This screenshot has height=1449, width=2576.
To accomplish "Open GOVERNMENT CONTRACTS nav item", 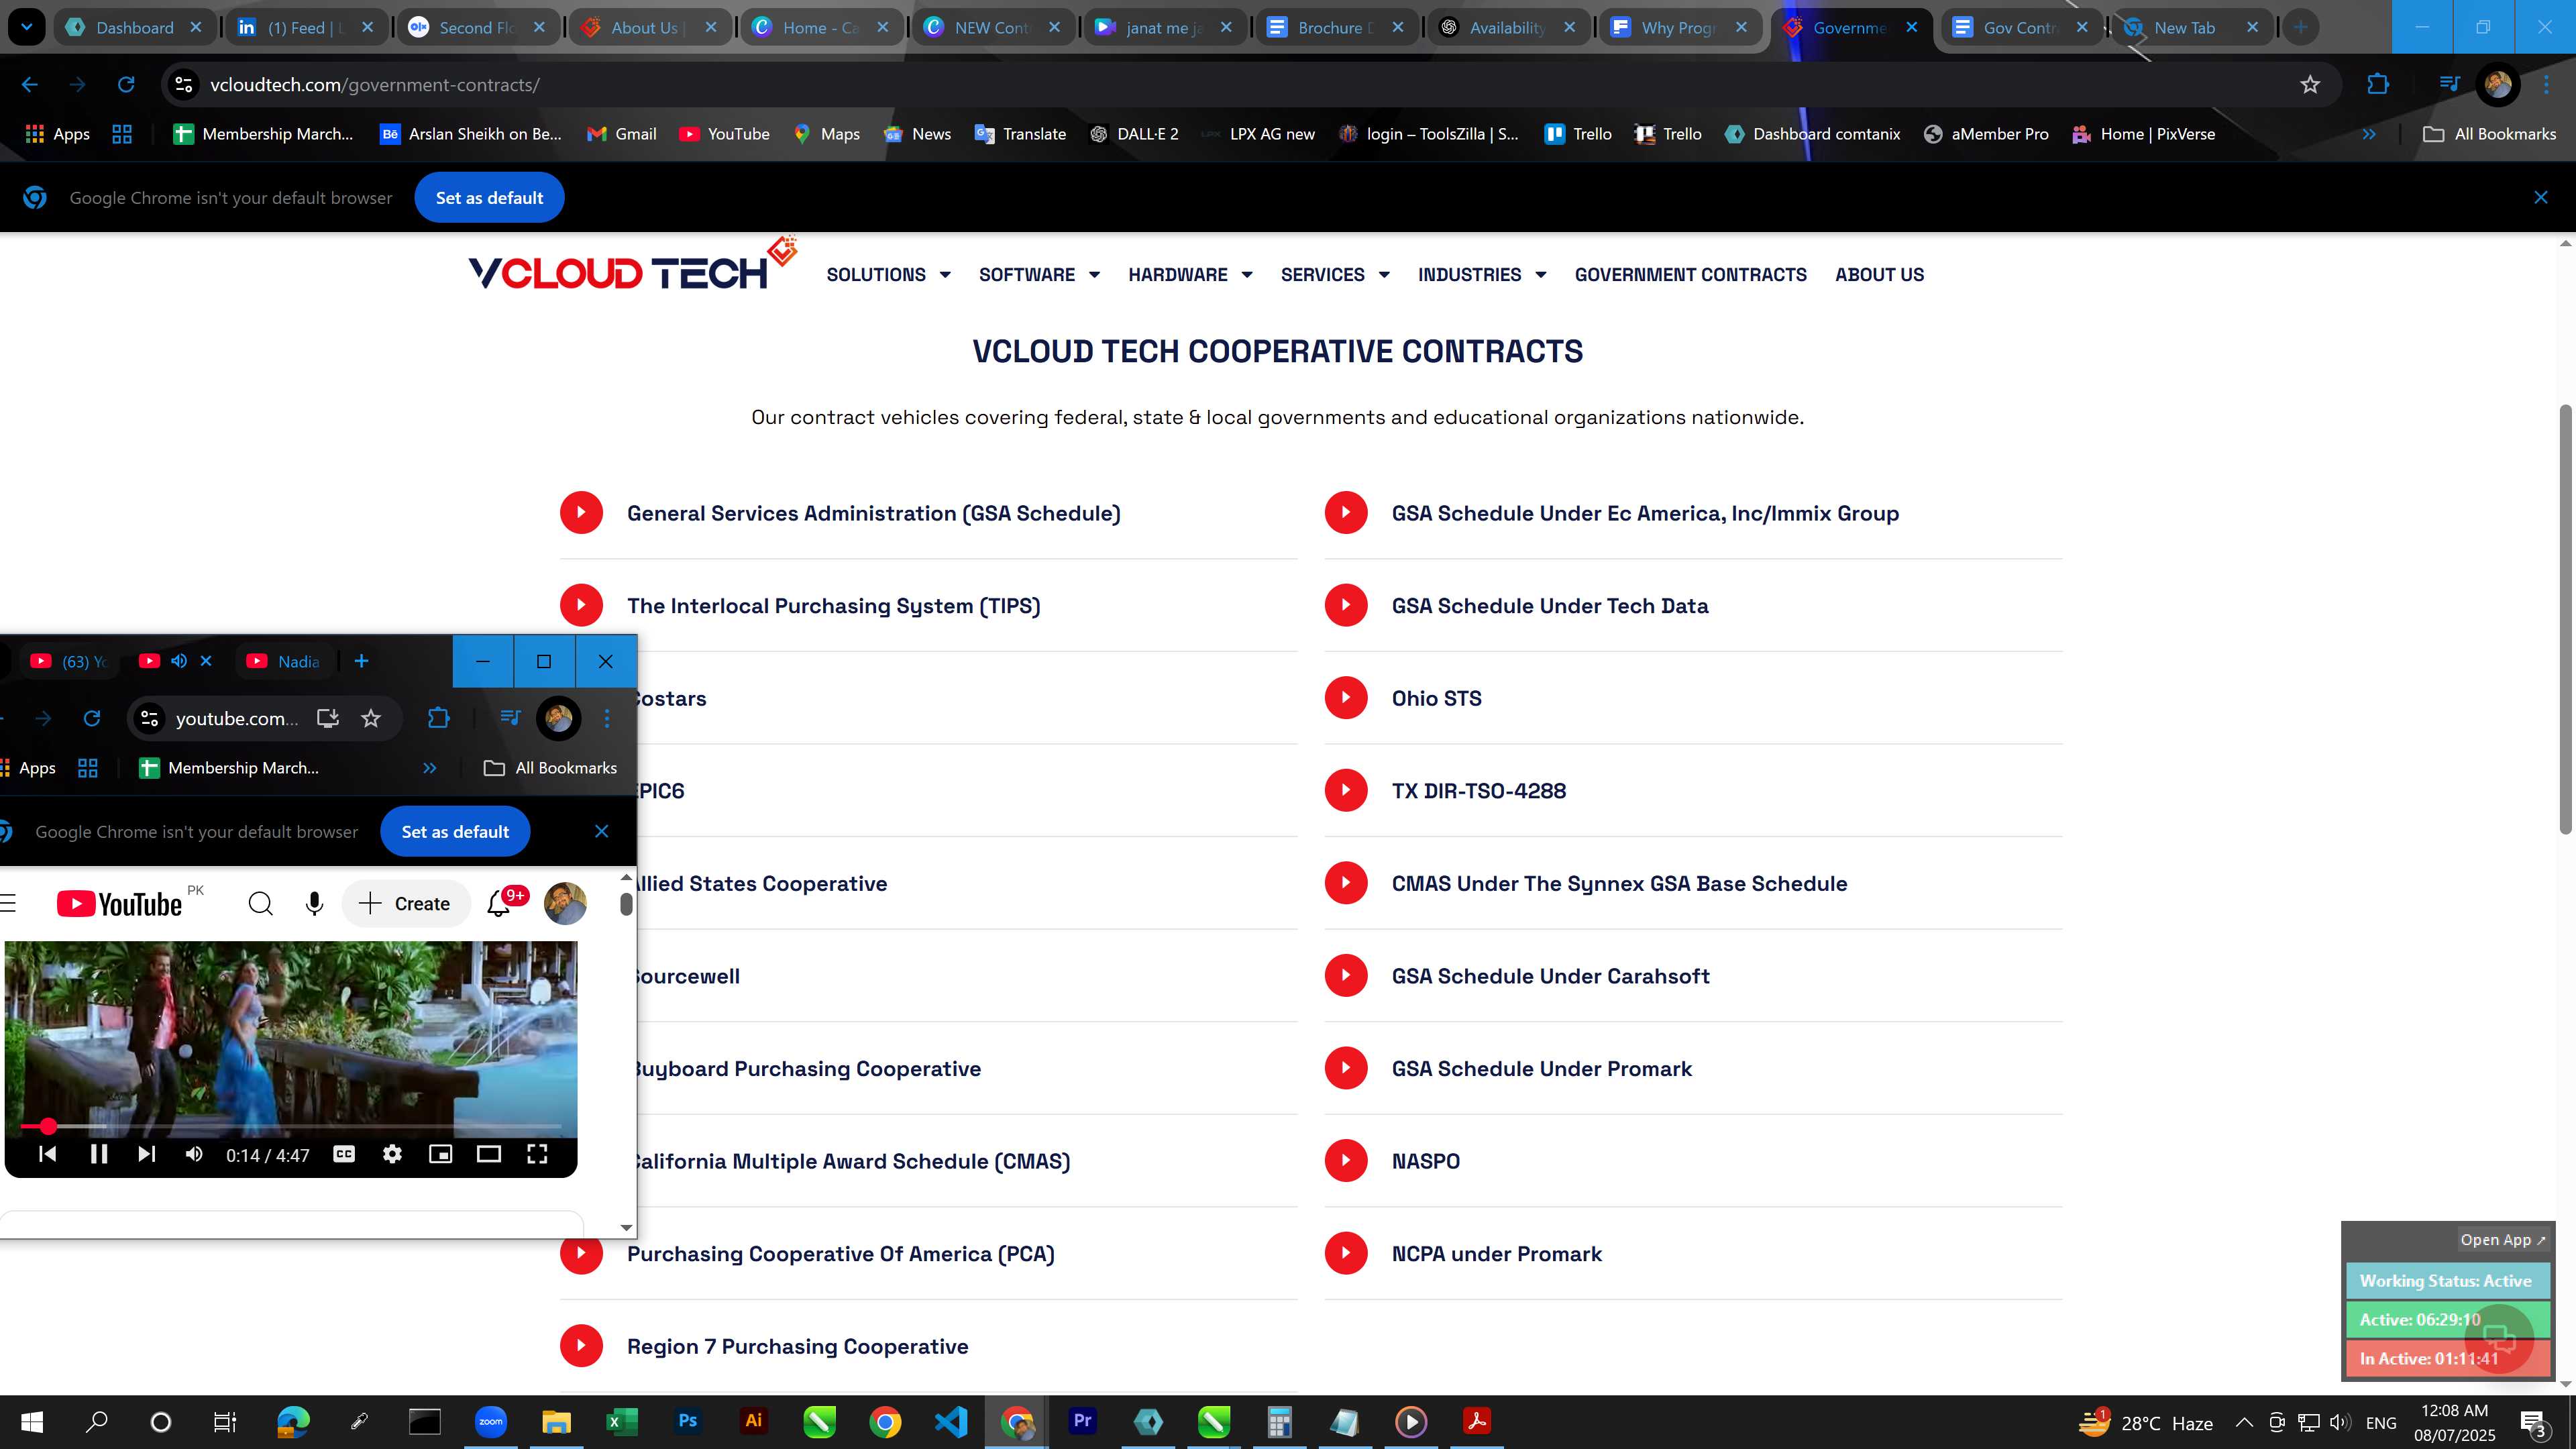I will (x=1690, y=275).
